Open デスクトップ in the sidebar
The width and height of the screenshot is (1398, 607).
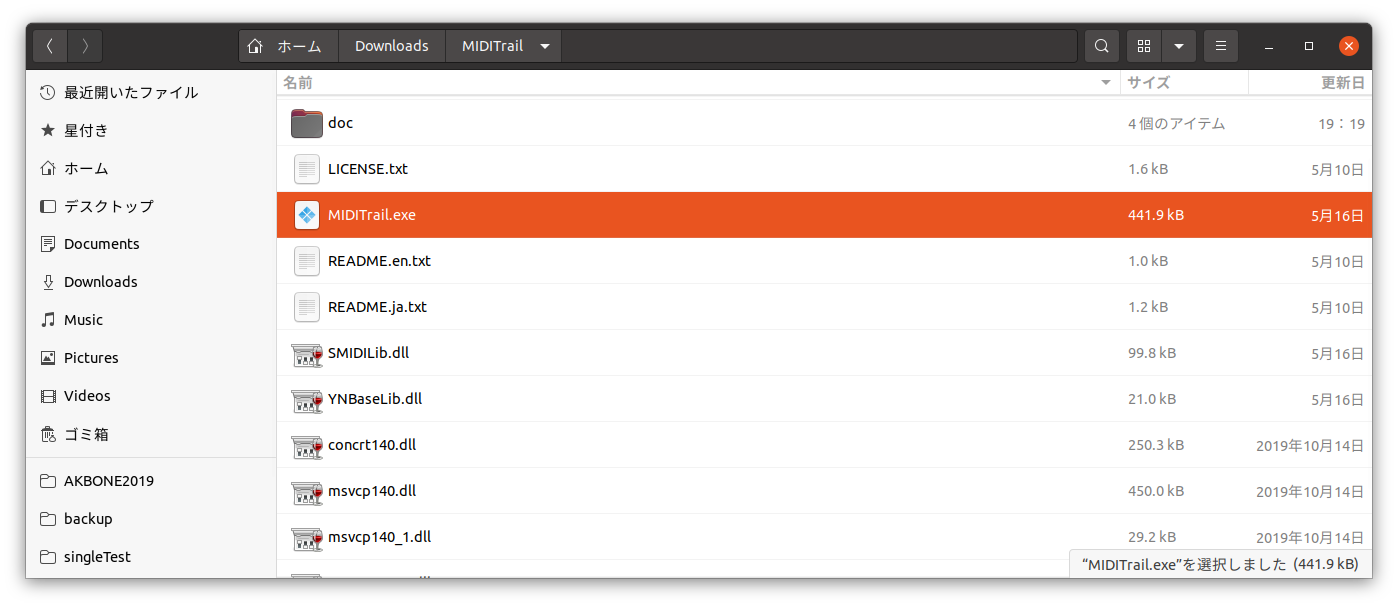click(x=151, y=206)
